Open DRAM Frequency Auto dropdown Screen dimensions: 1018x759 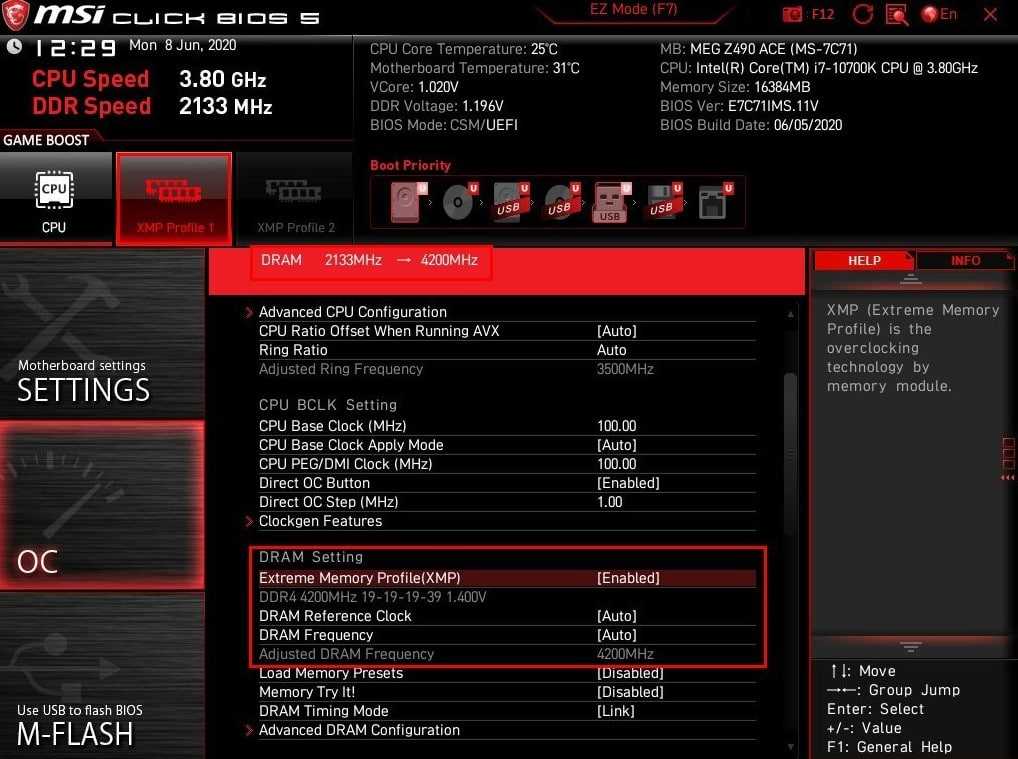616,635
